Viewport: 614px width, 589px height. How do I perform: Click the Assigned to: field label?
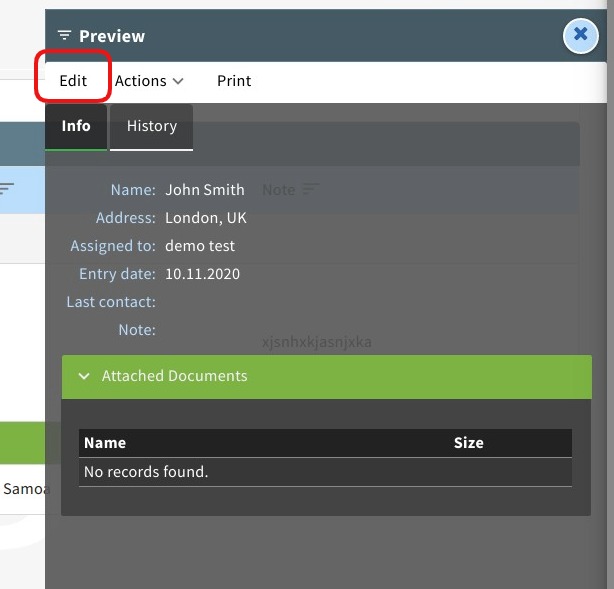(x=113, y=246)
